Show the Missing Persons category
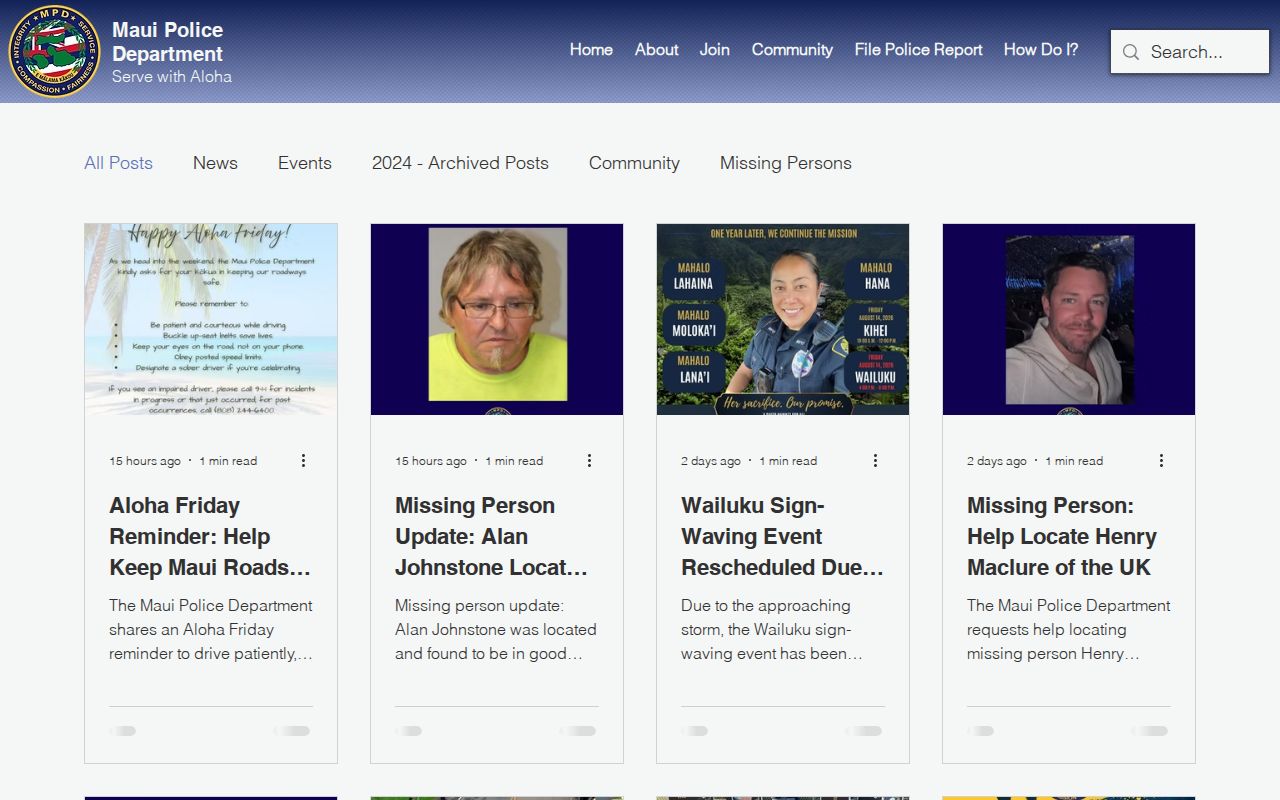 (786, 163)
